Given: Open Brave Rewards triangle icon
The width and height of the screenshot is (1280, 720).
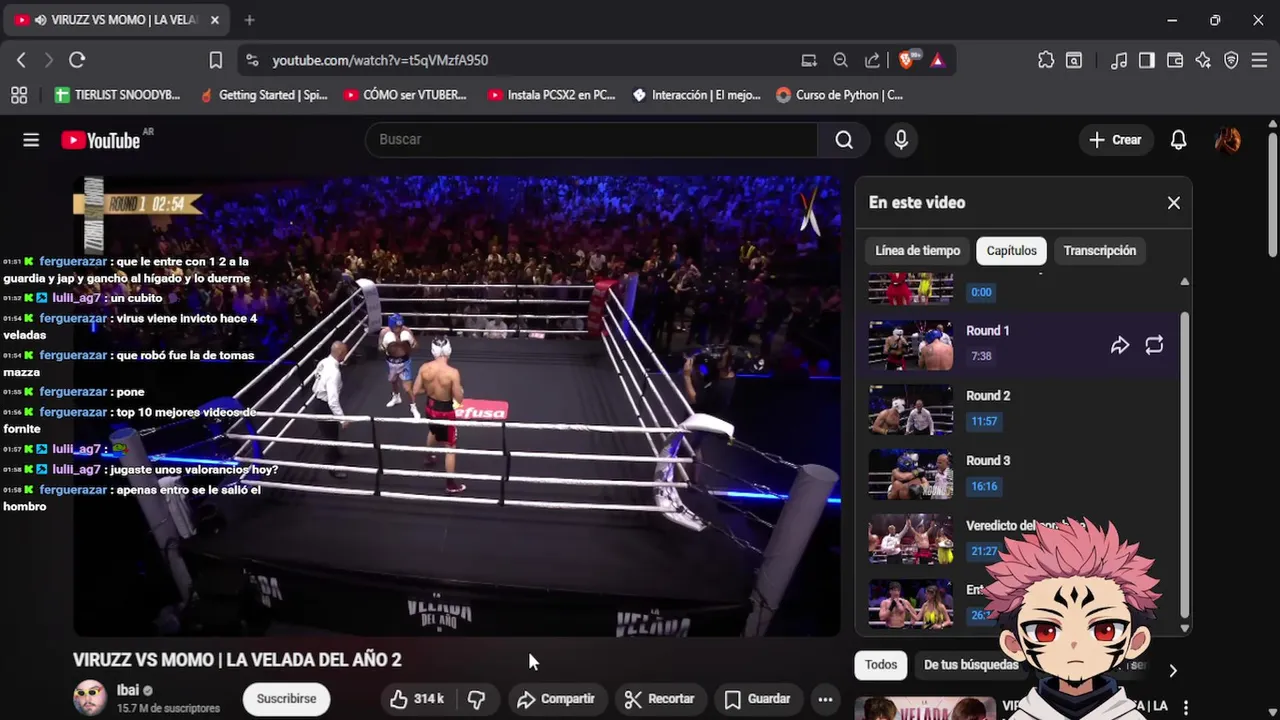Looking at the screenshot, I should [x=937, y=60].
